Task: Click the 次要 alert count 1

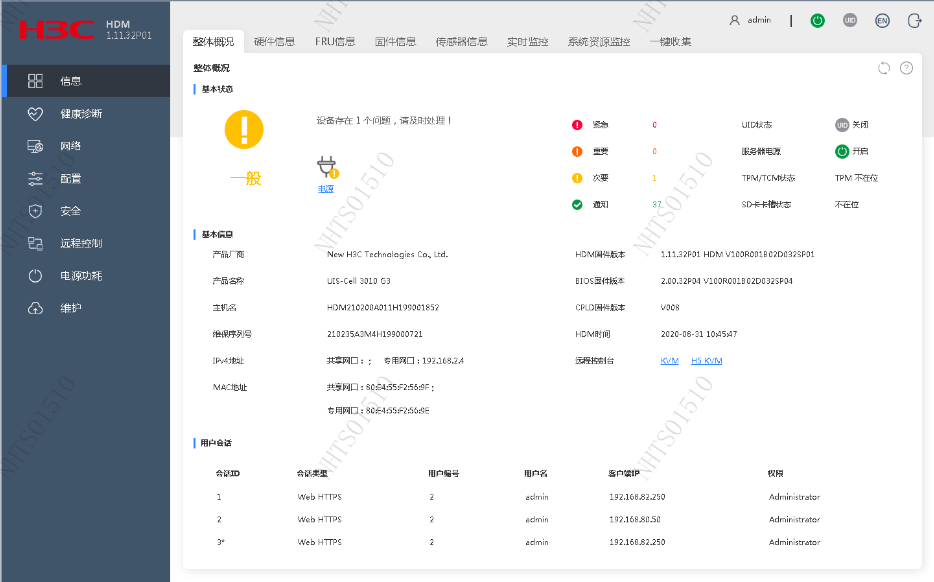Action: coord(654,178)
